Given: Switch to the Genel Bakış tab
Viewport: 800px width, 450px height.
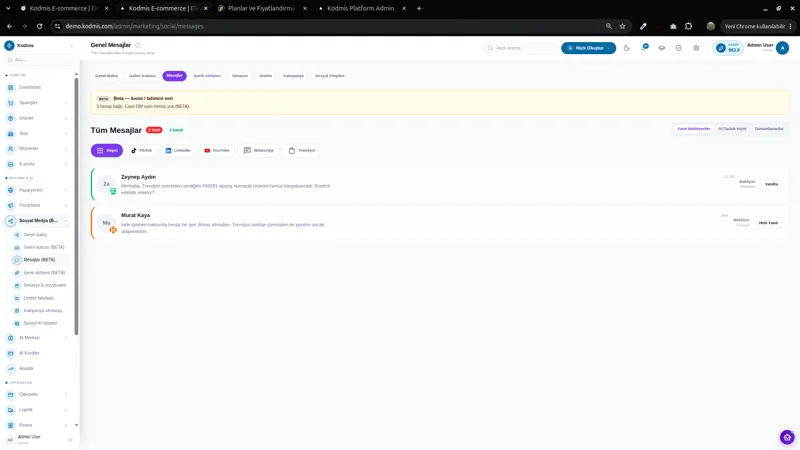Looking at the screenshot, I should pos(106,76).
